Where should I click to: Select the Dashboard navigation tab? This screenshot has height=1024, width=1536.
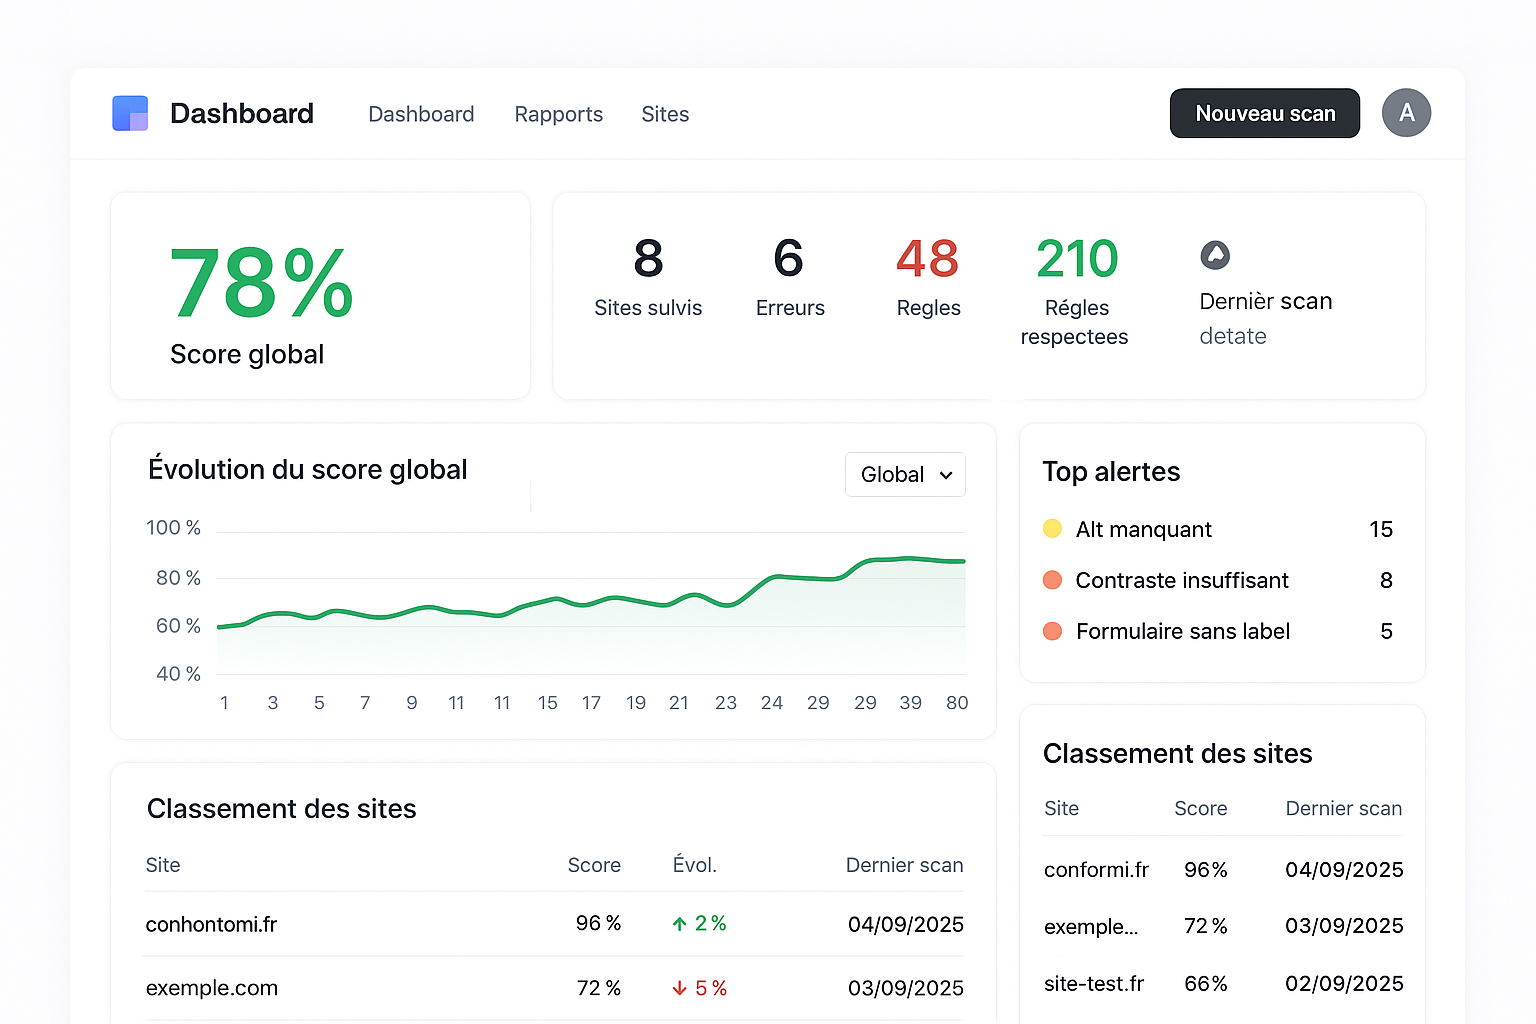pyautogui.click(x=421, y=114)
